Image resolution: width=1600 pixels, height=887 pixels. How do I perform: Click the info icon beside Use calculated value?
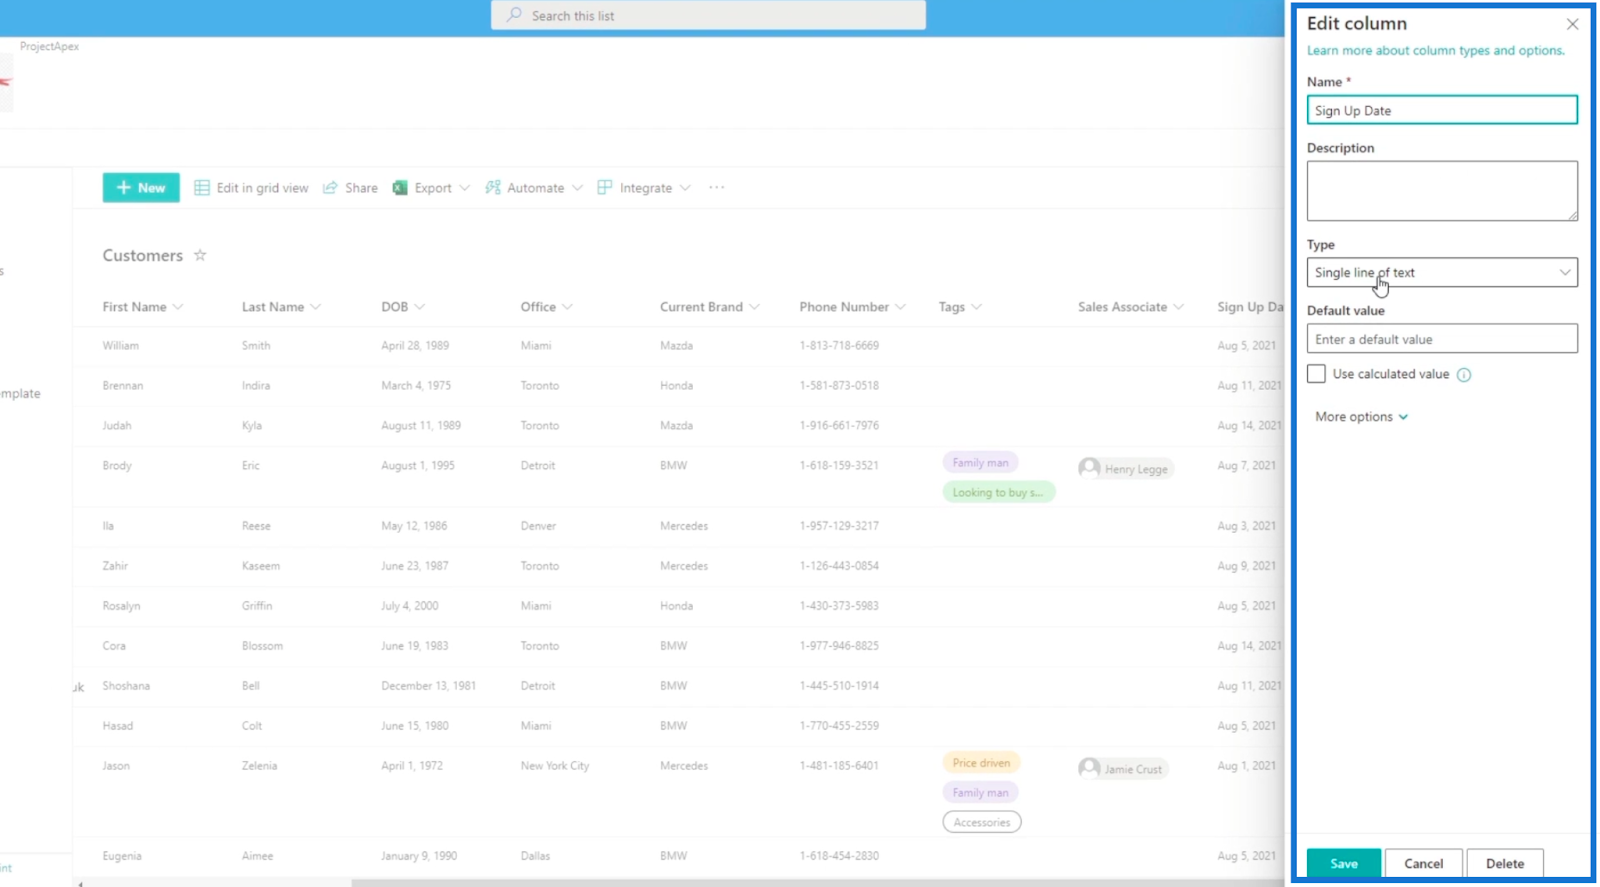1464,375
